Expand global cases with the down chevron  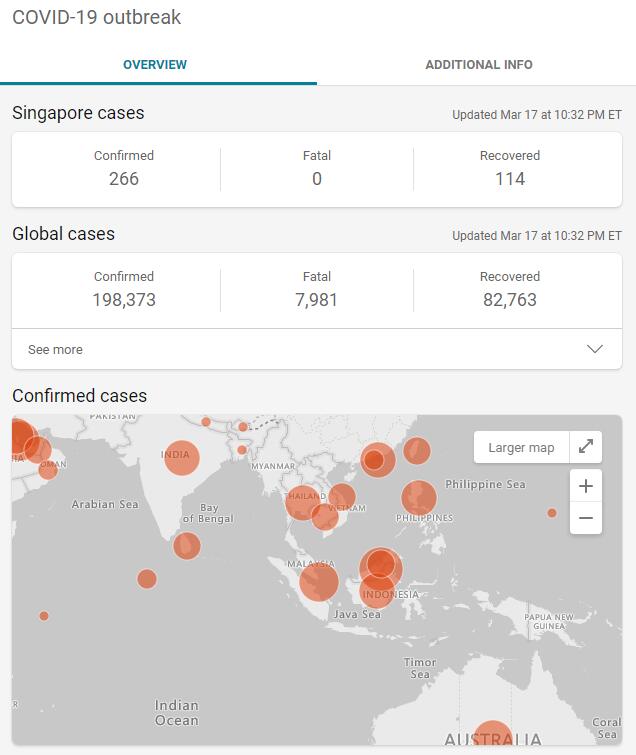click(595, 350)
